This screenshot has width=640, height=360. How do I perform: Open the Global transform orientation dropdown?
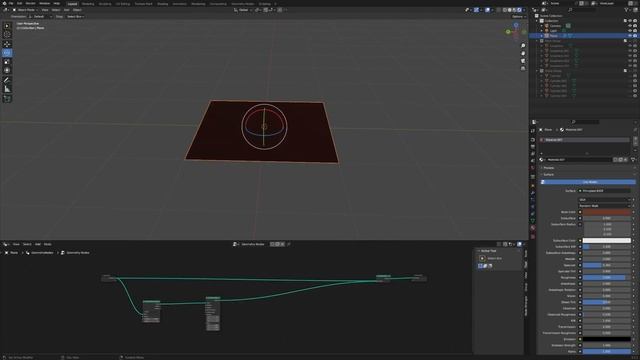pos(243,10)
